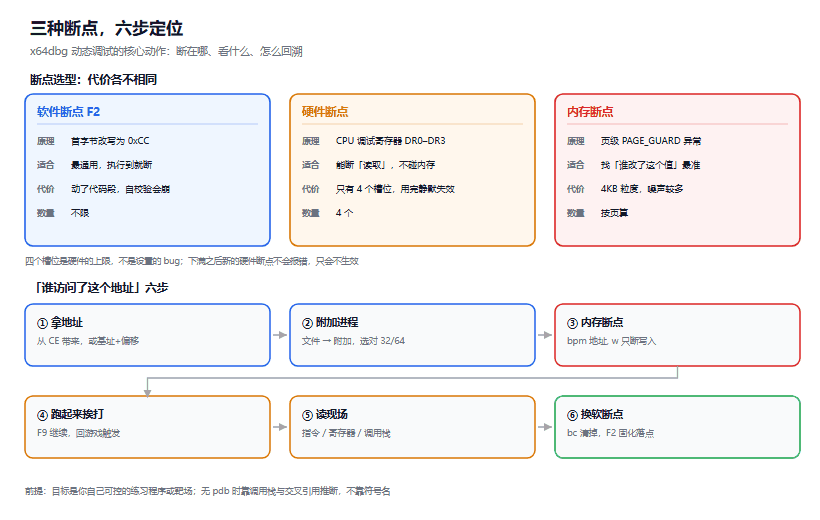Click 代价 label in the top-row 内存断点 card

(x=576, y=189)
